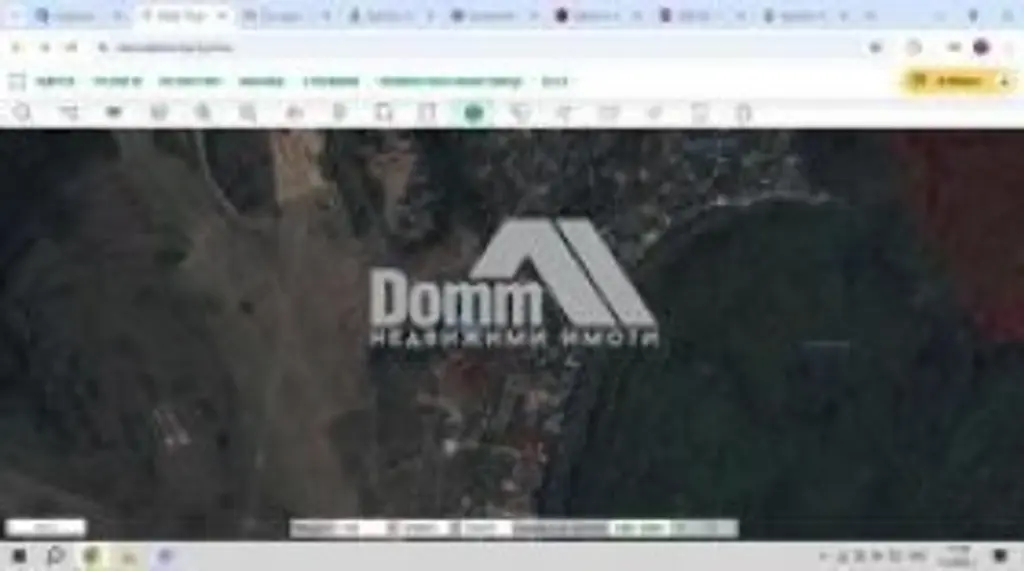Viewport: 1024px width, 571px height.
Task: Select the highlighted green circle toolbar icon
Action: pyautogui.click(x=474, y=113)
